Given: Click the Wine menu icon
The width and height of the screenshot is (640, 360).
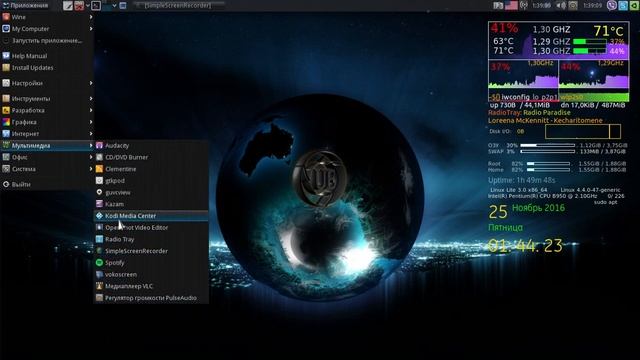Looking at the screenshot, I should (x=6, y=17).
